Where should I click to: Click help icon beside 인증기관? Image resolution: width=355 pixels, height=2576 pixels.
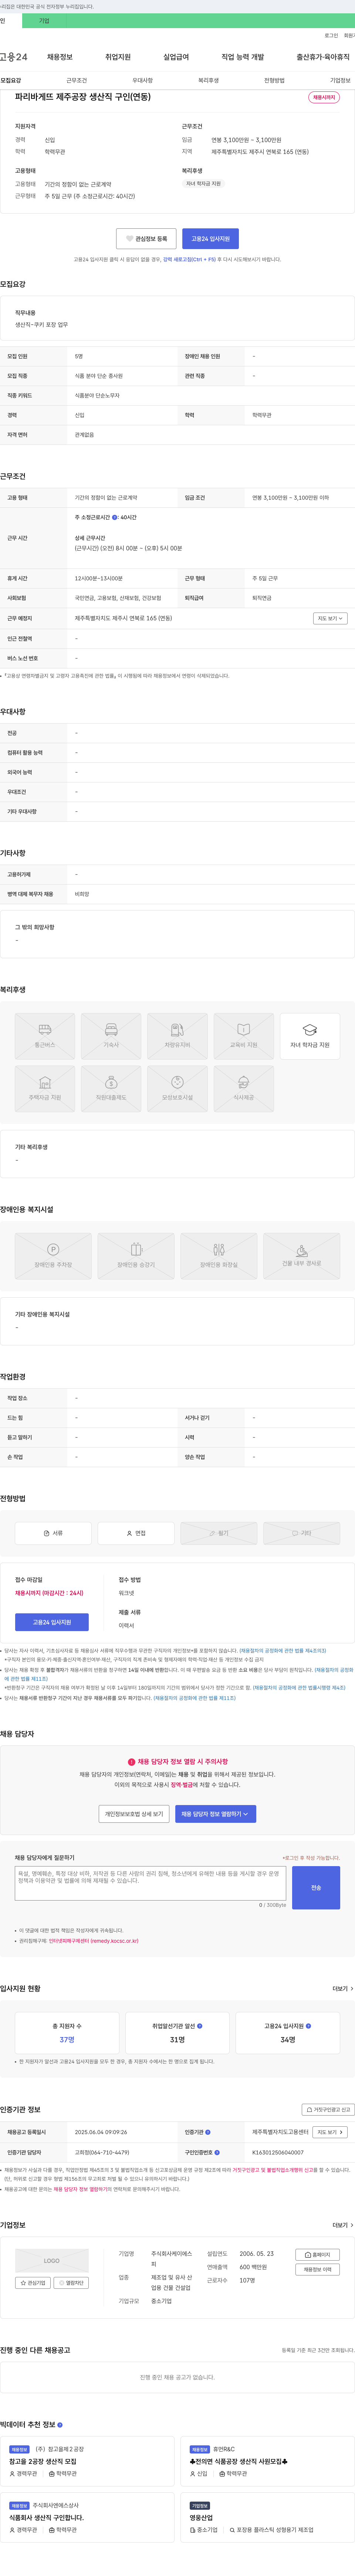pos(207,2132)
